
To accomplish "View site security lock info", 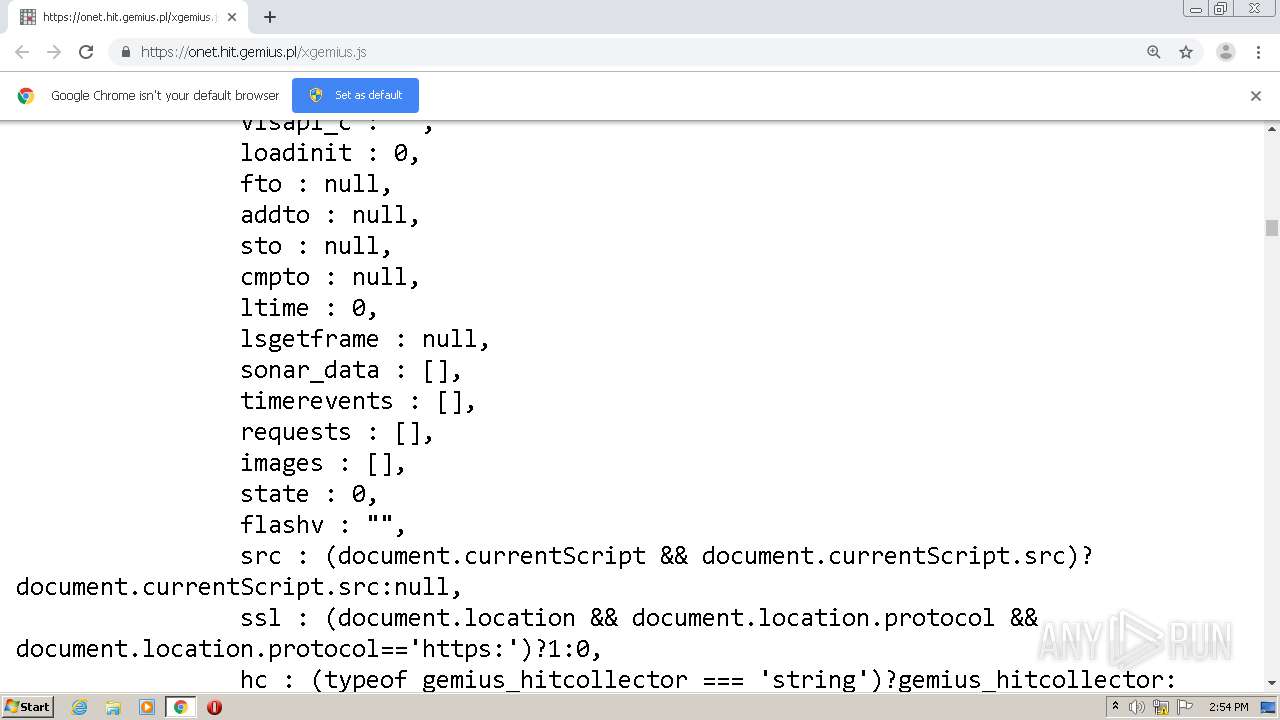I will coord(125,52).
